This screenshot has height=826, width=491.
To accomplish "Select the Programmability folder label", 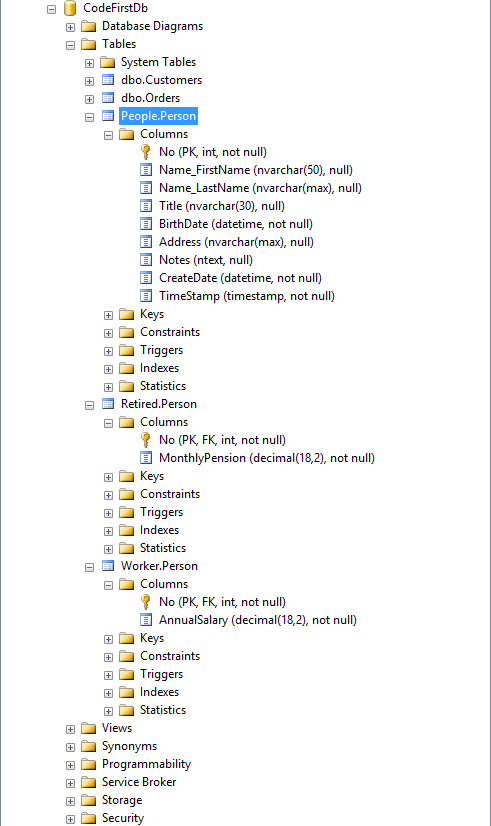I will (146, 764).
